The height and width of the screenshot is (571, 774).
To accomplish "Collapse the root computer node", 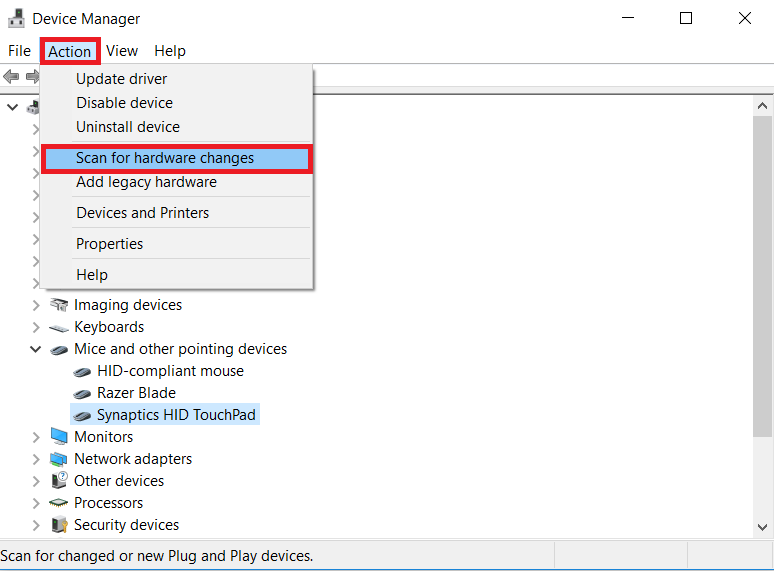I will pos(13,107).
